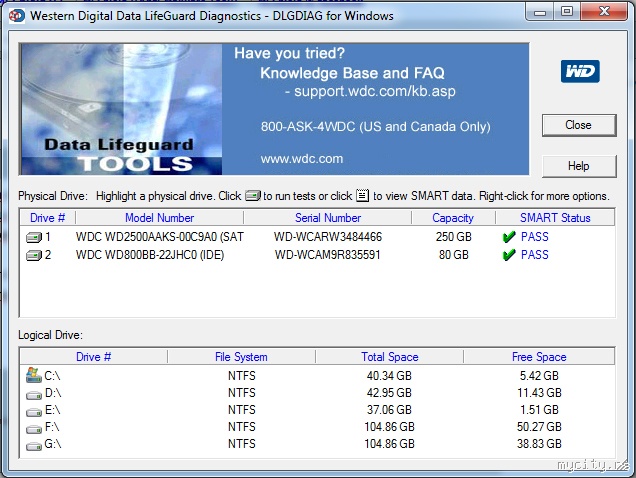Click the 250 GB capacity cell

[x=453, y=237]
